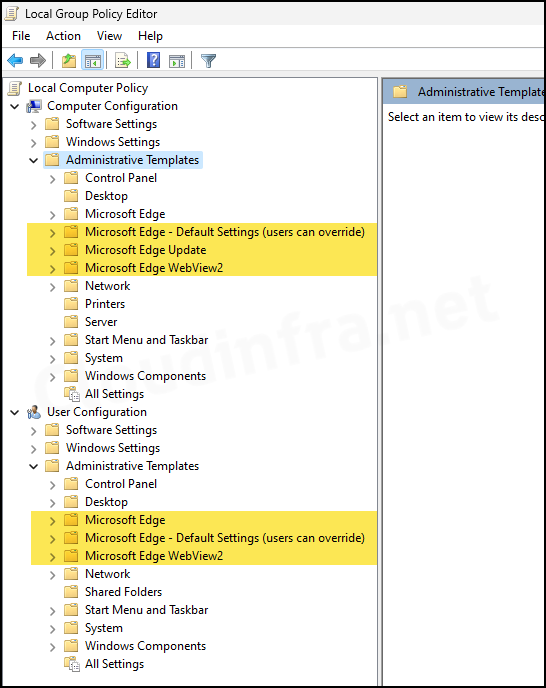The image size is (546, 688).
Task: Click the Up one level folder icon
Action: pyautogui.click(x=69, y=60)
